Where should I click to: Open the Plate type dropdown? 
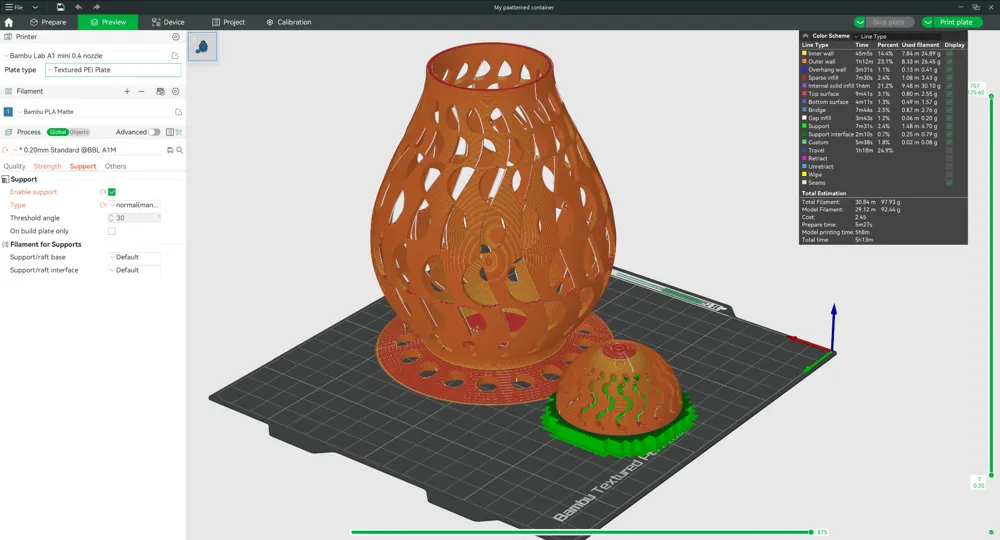[113, 70]
